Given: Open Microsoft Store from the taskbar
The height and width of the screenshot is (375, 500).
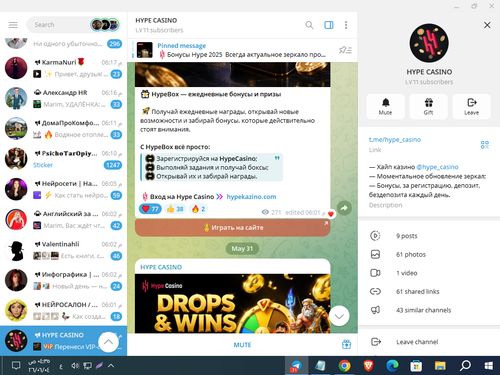Looking at the screenshot, I should 416,366.
